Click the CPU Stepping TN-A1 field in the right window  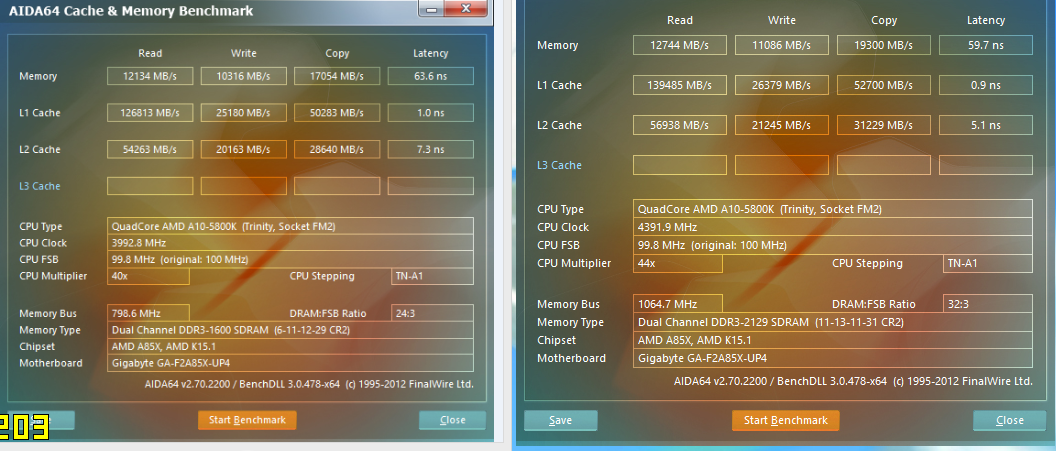point(987,263)
